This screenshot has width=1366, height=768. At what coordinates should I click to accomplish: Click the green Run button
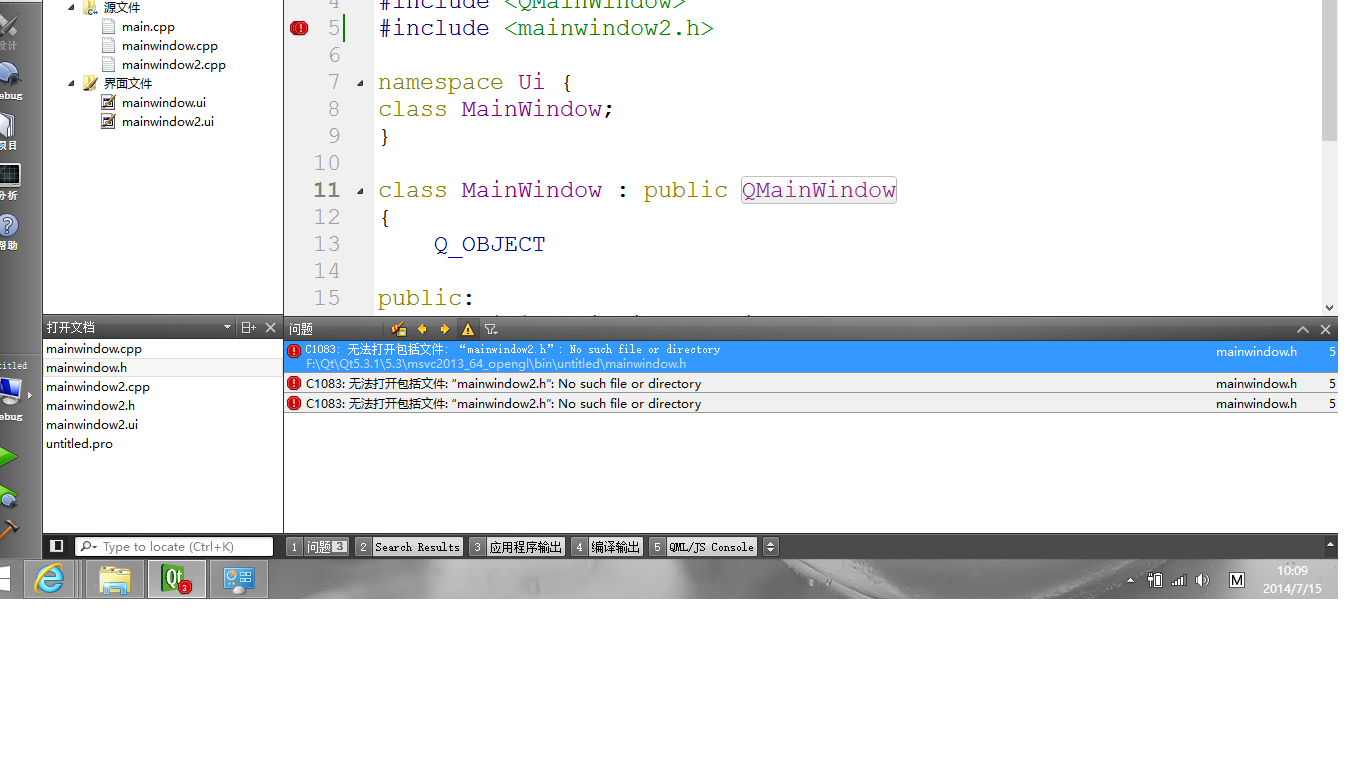8,457
